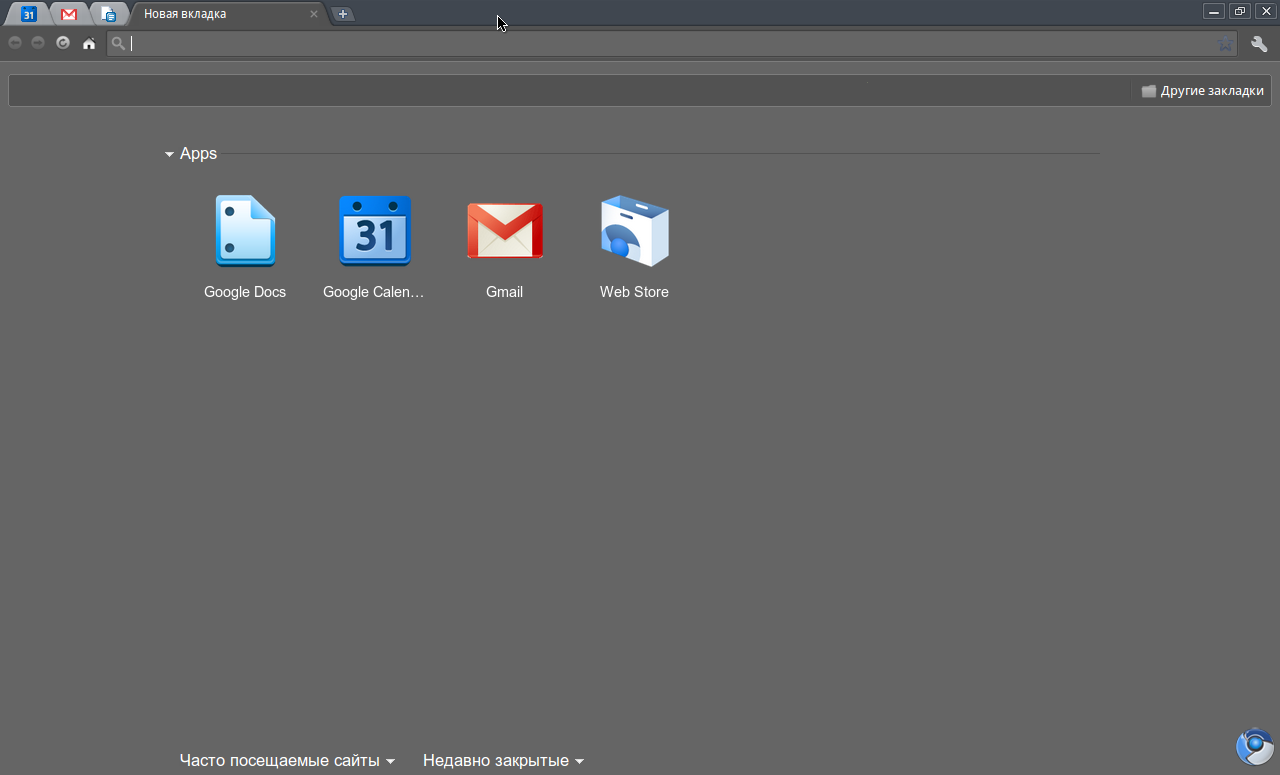Reload the current page

[x=63, y=43]
